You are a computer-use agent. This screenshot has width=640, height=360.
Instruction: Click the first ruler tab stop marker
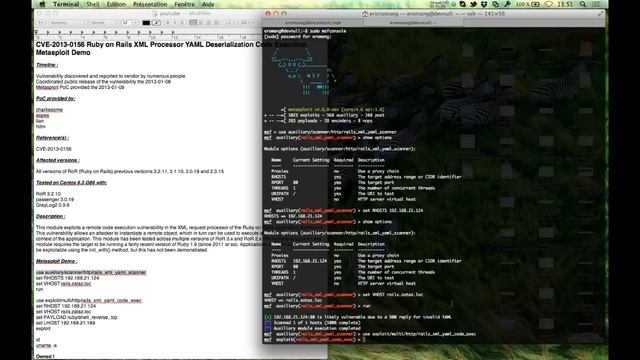(x=48, y=32)
